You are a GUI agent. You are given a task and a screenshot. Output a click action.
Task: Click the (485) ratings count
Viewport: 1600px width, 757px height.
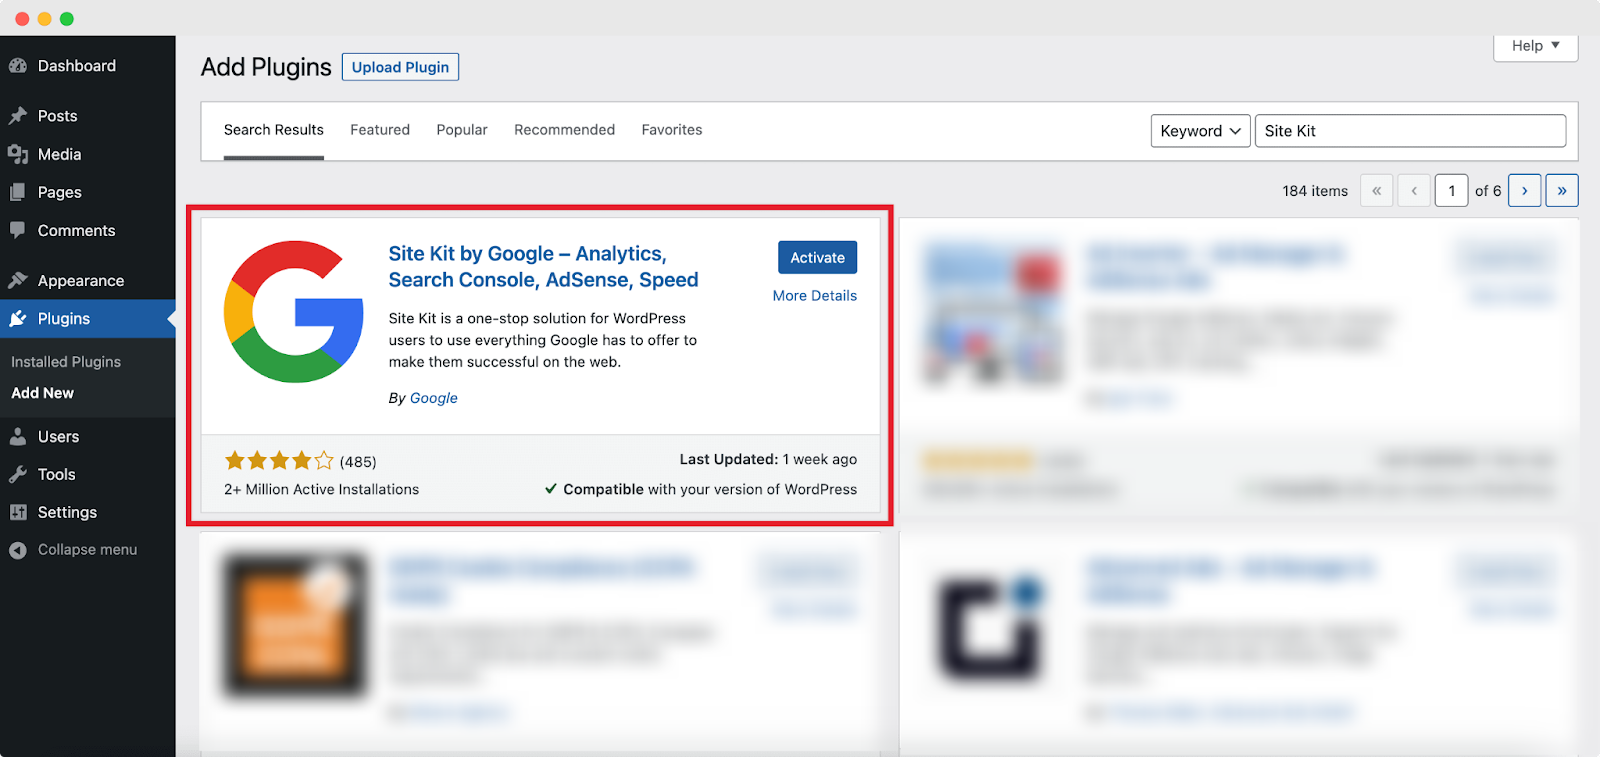point(358,462)
